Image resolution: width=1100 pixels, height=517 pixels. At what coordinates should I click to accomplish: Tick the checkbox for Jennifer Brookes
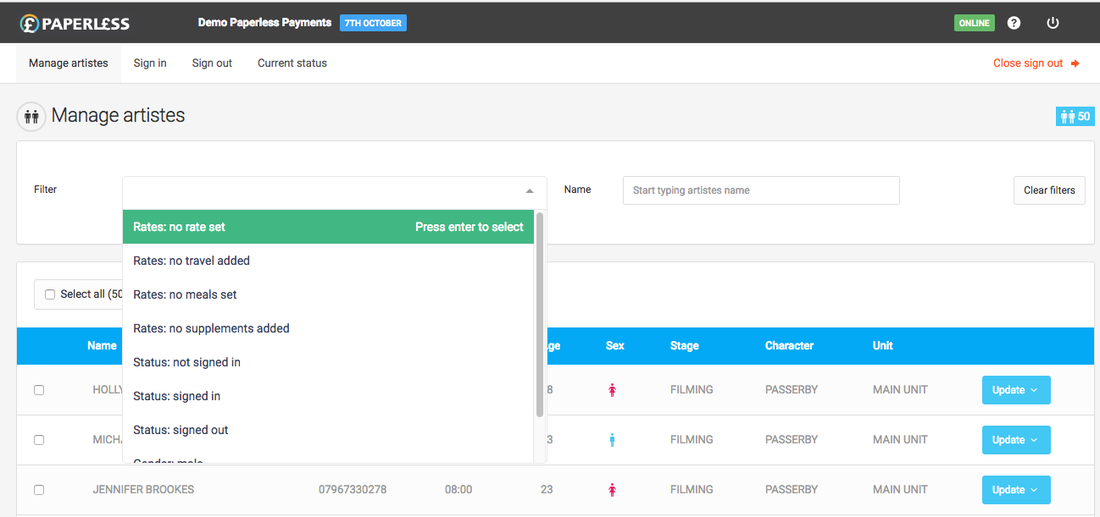click(x=39, y=490)
